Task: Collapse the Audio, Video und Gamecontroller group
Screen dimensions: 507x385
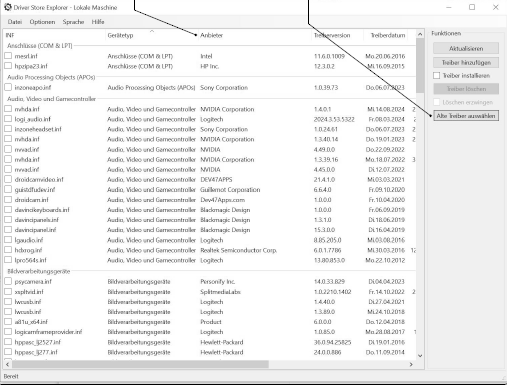Action: [x=51, y=99]
